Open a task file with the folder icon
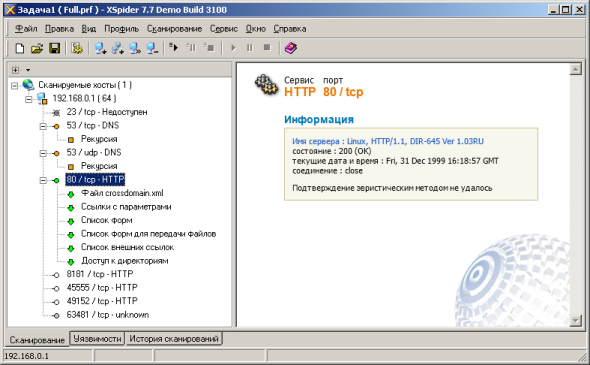 pyautogui.click(x=37, y=48)
